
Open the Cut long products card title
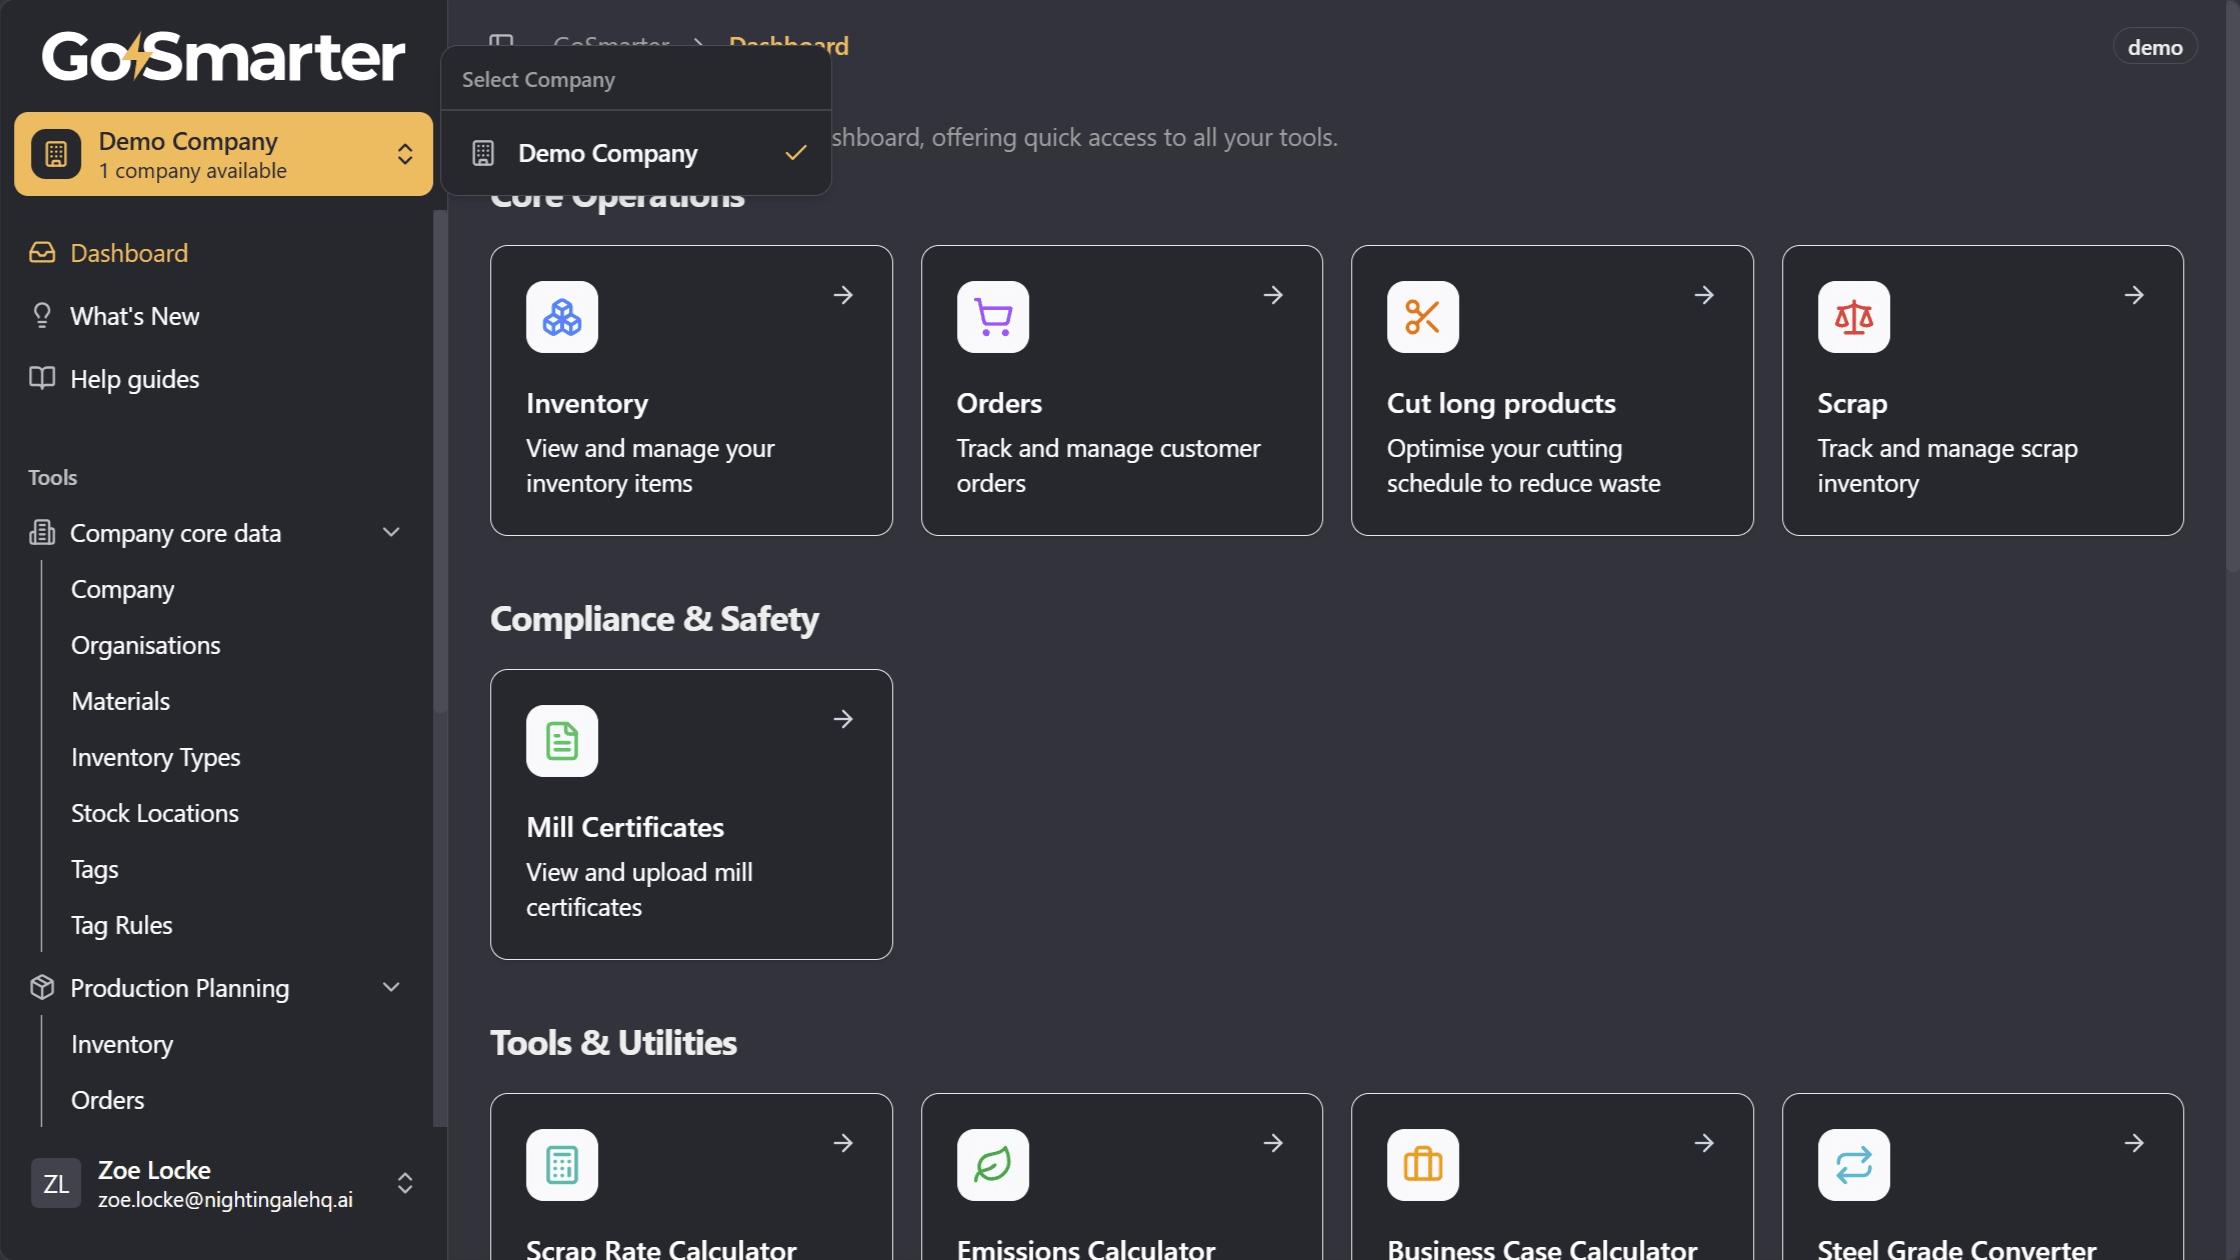pyautogui.click(x=1501, y=403)
